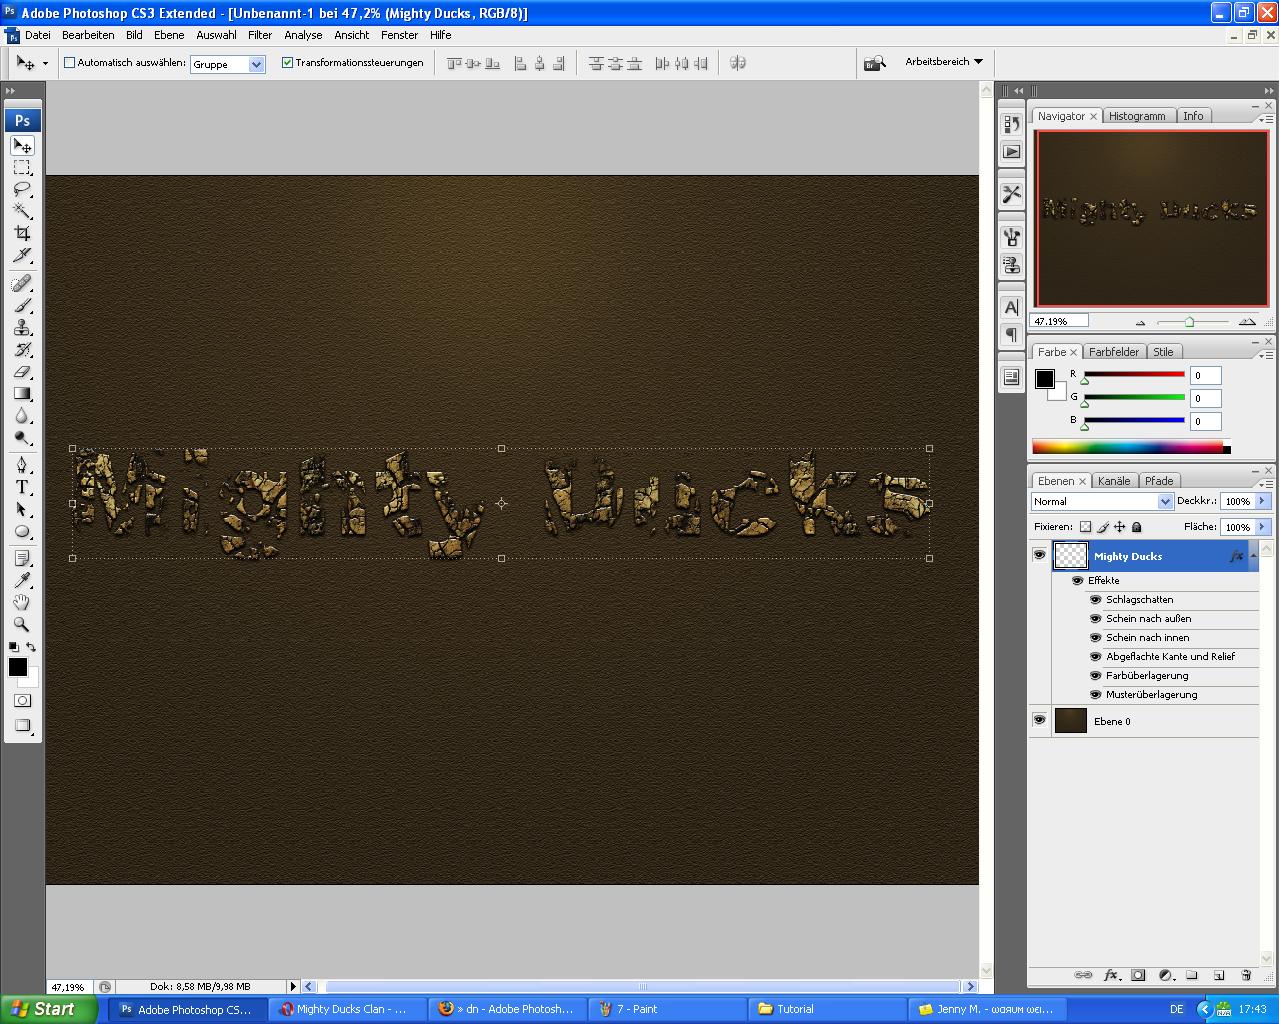Select the Lasso tool
This screenshot has height=1024, width=1279.
(x=22, y=189)
